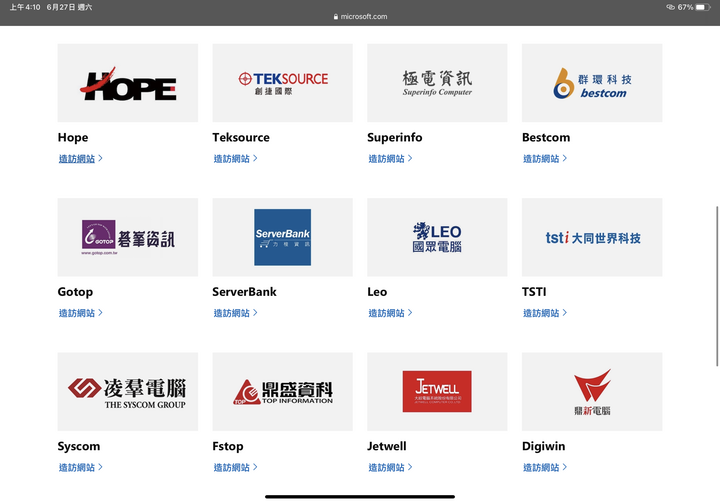Visit website link under Teksource
Screen dimensions: 720x503
pyautogui.click(x=235, y=158)
